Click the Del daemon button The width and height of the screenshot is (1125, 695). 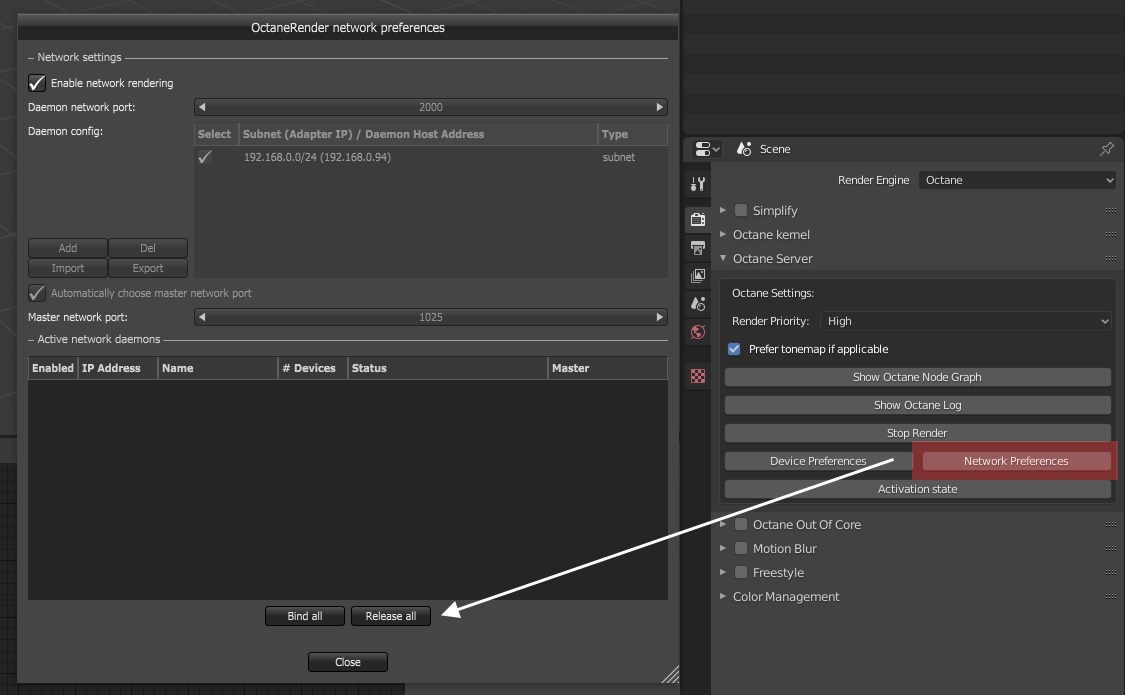148,248
